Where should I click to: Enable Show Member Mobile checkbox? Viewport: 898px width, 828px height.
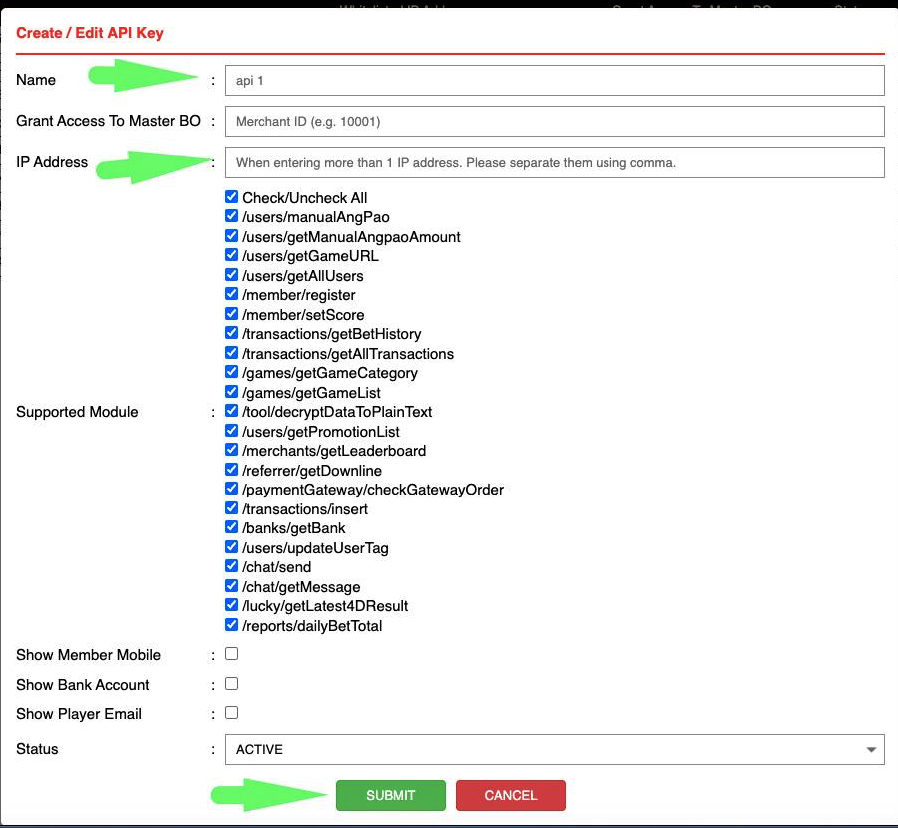pyautogui.click(x=231, y=653)
